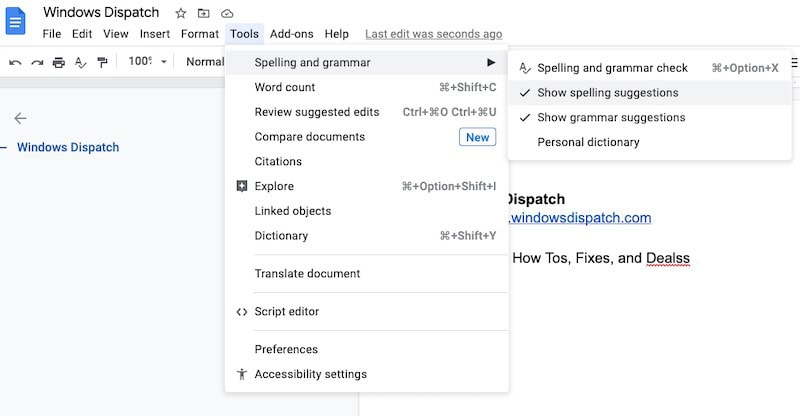Click the Accessibility settings menu entry
The image size is (800, 416).
point(366,374)
